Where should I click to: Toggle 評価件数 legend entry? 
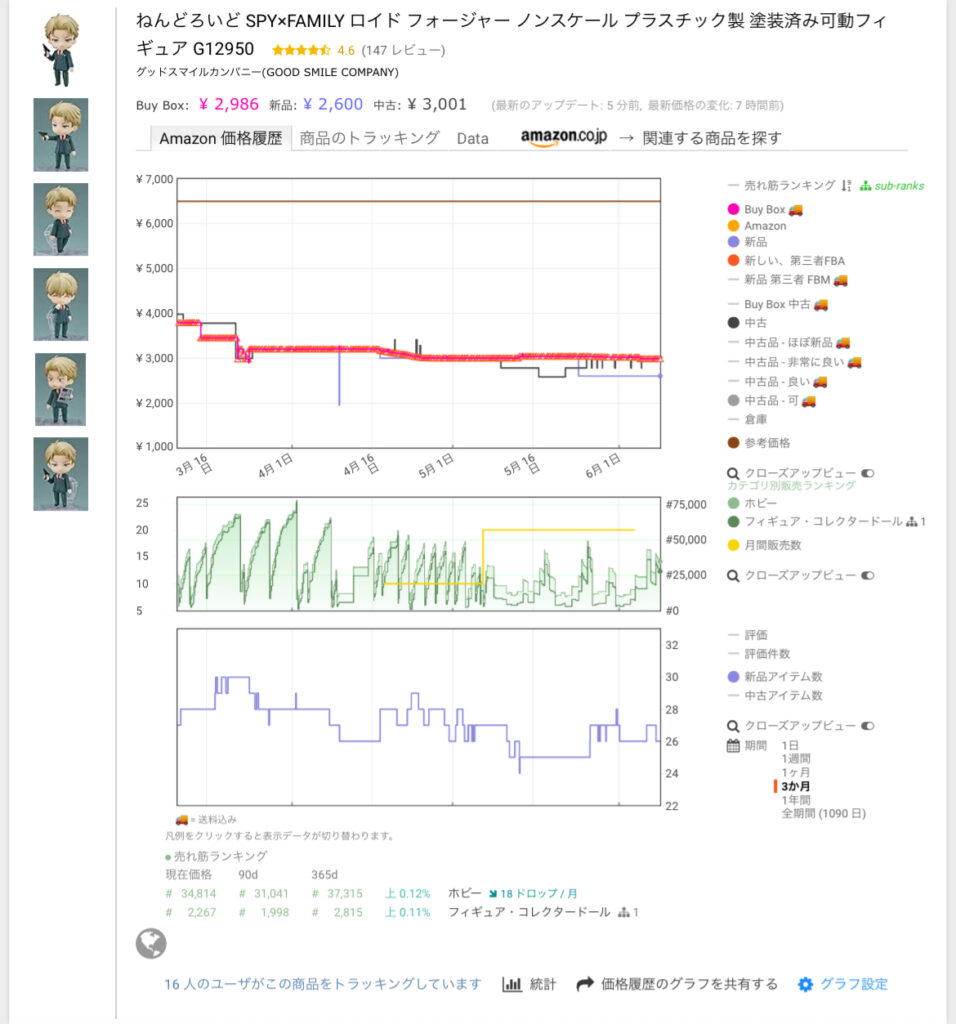click(x=759, y=654)
